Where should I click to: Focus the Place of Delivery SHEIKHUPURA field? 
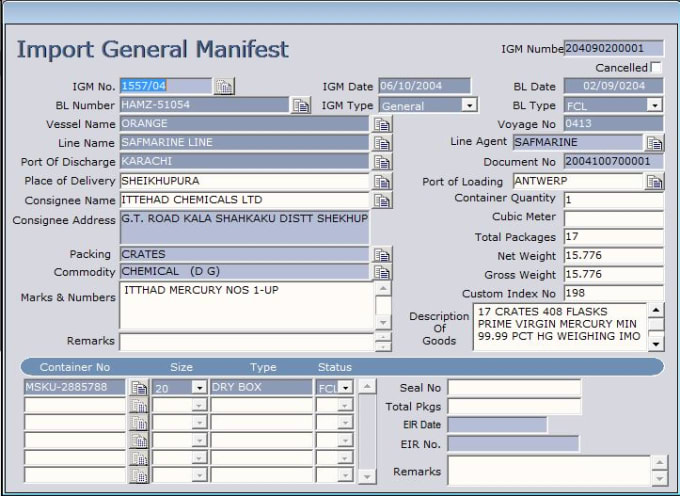pos(244,181)
